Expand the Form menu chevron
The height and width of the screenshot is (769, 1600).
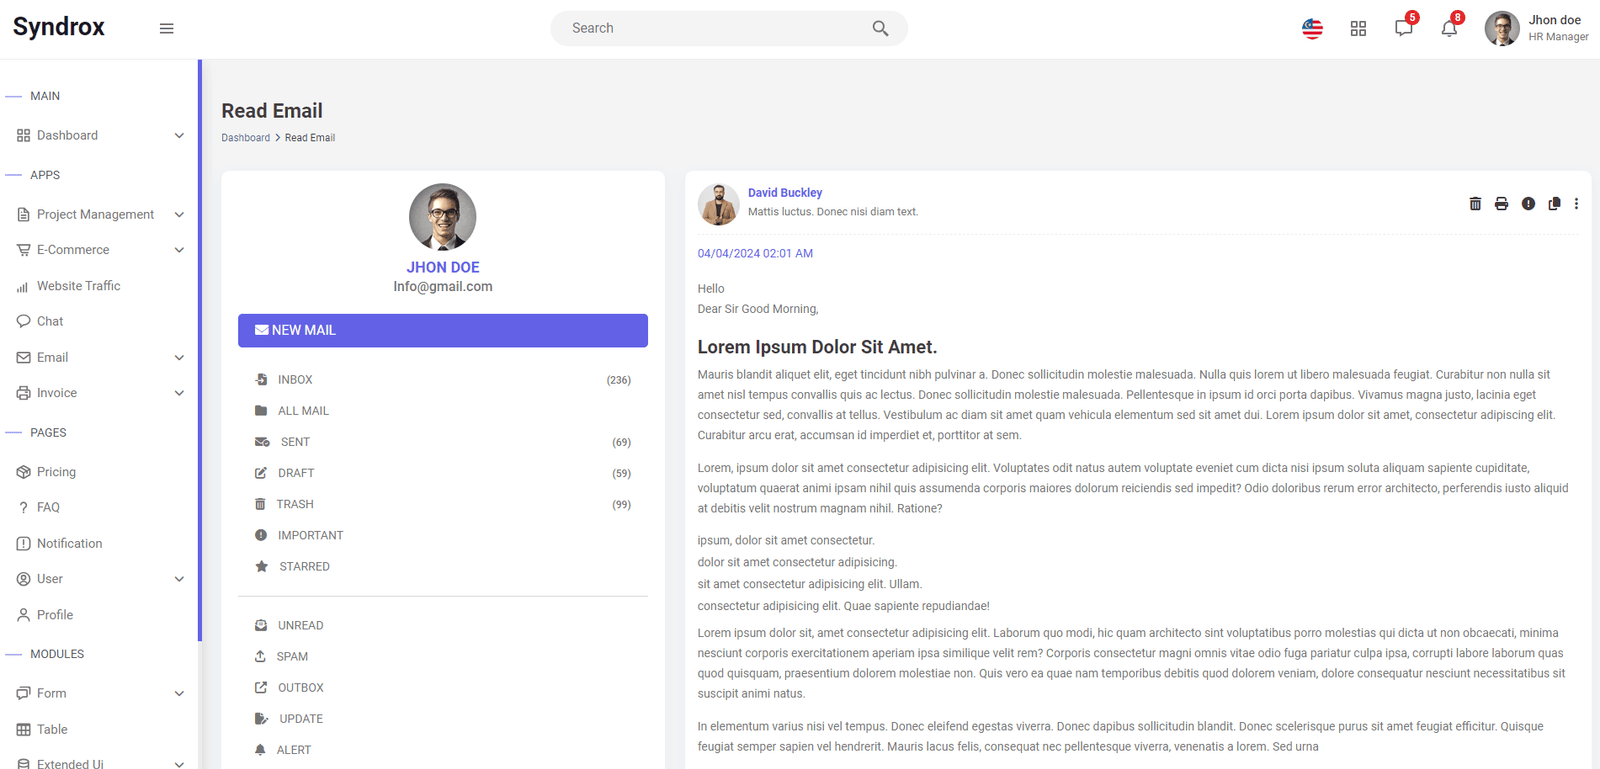[x=179, y=693]
